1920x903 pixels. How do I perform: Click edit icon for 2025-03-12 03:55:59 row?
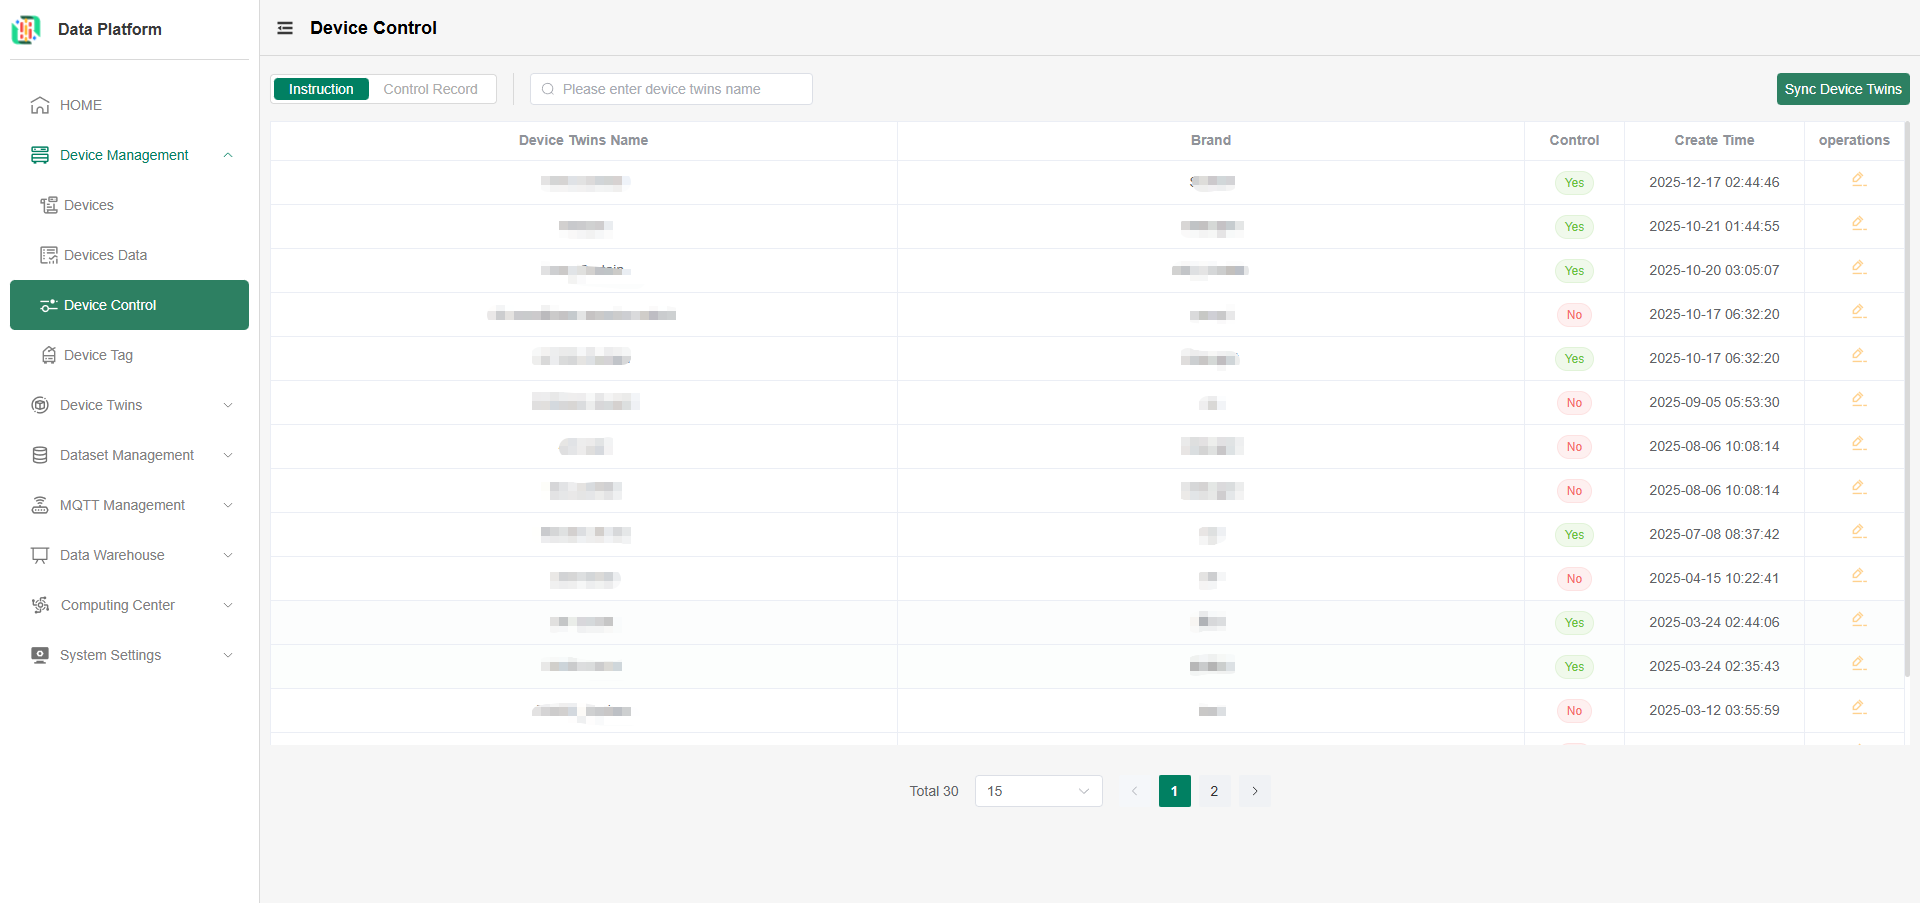(1858, 708)
